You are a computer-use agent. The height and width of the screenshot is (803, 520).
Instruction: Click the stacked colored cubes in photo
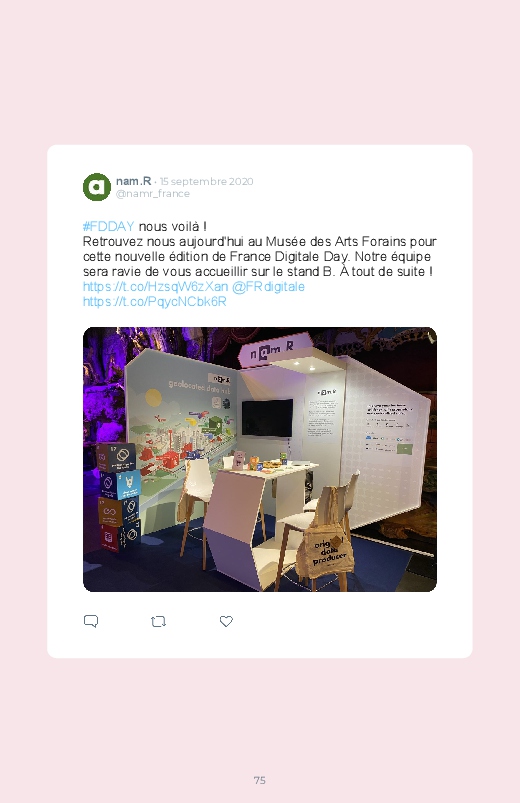coord(118,497)
